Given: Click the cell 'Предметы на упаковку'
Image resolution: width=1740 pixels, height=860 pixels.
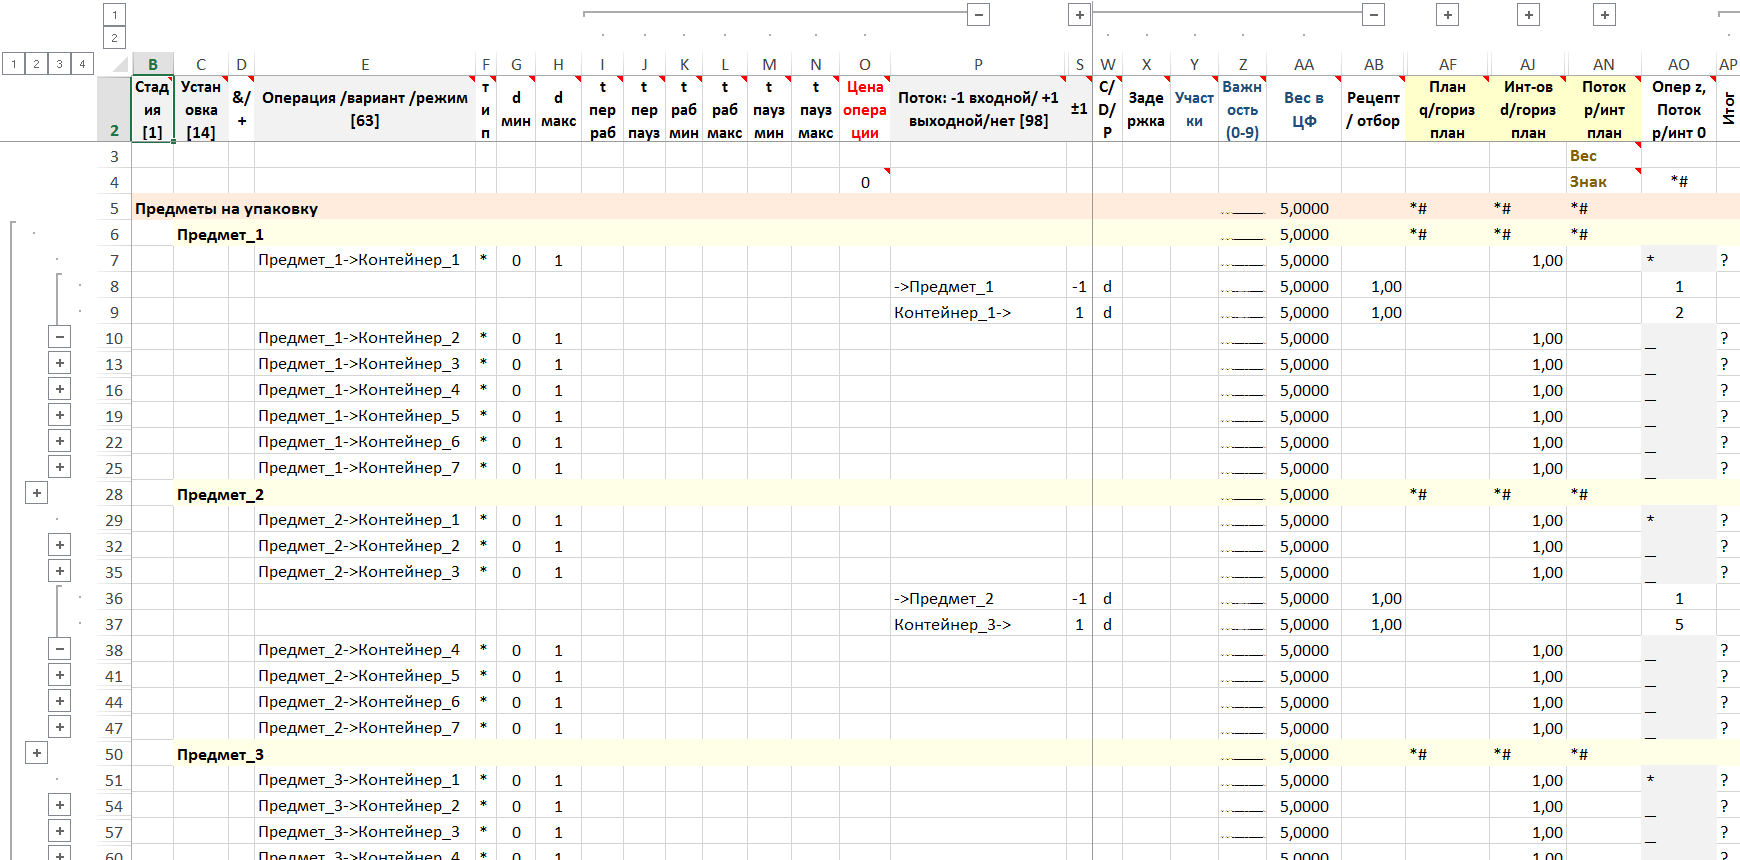Looking at the screenshot, I should coord(227,208).
